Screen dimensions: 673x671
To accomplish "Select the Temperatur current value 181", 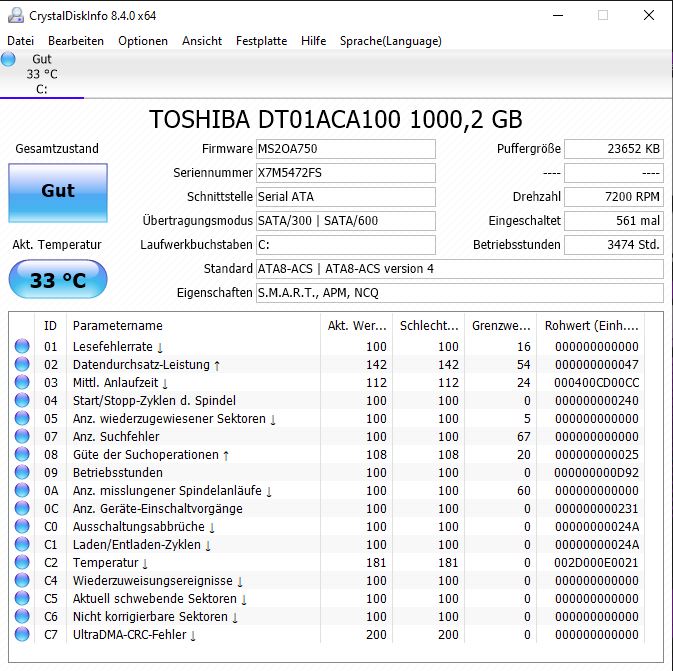I will pos(376,562).
